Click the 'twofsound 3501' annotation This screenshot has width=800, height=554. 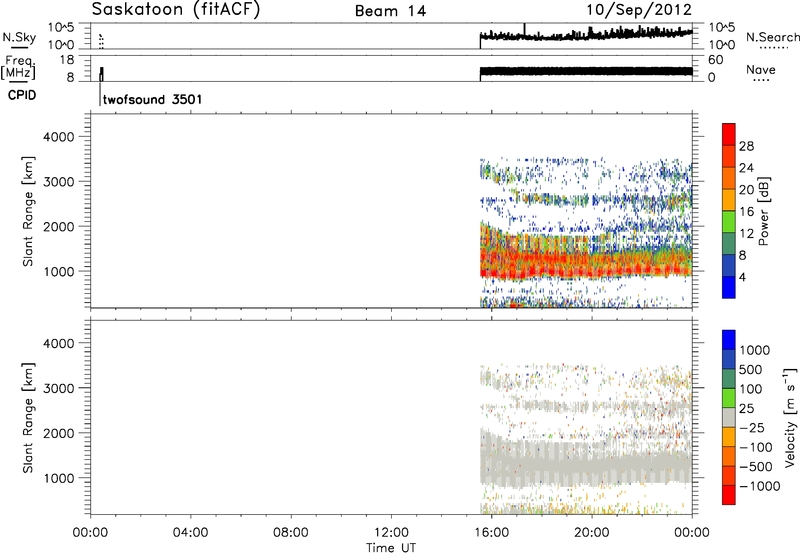click(x=152, y=99)
